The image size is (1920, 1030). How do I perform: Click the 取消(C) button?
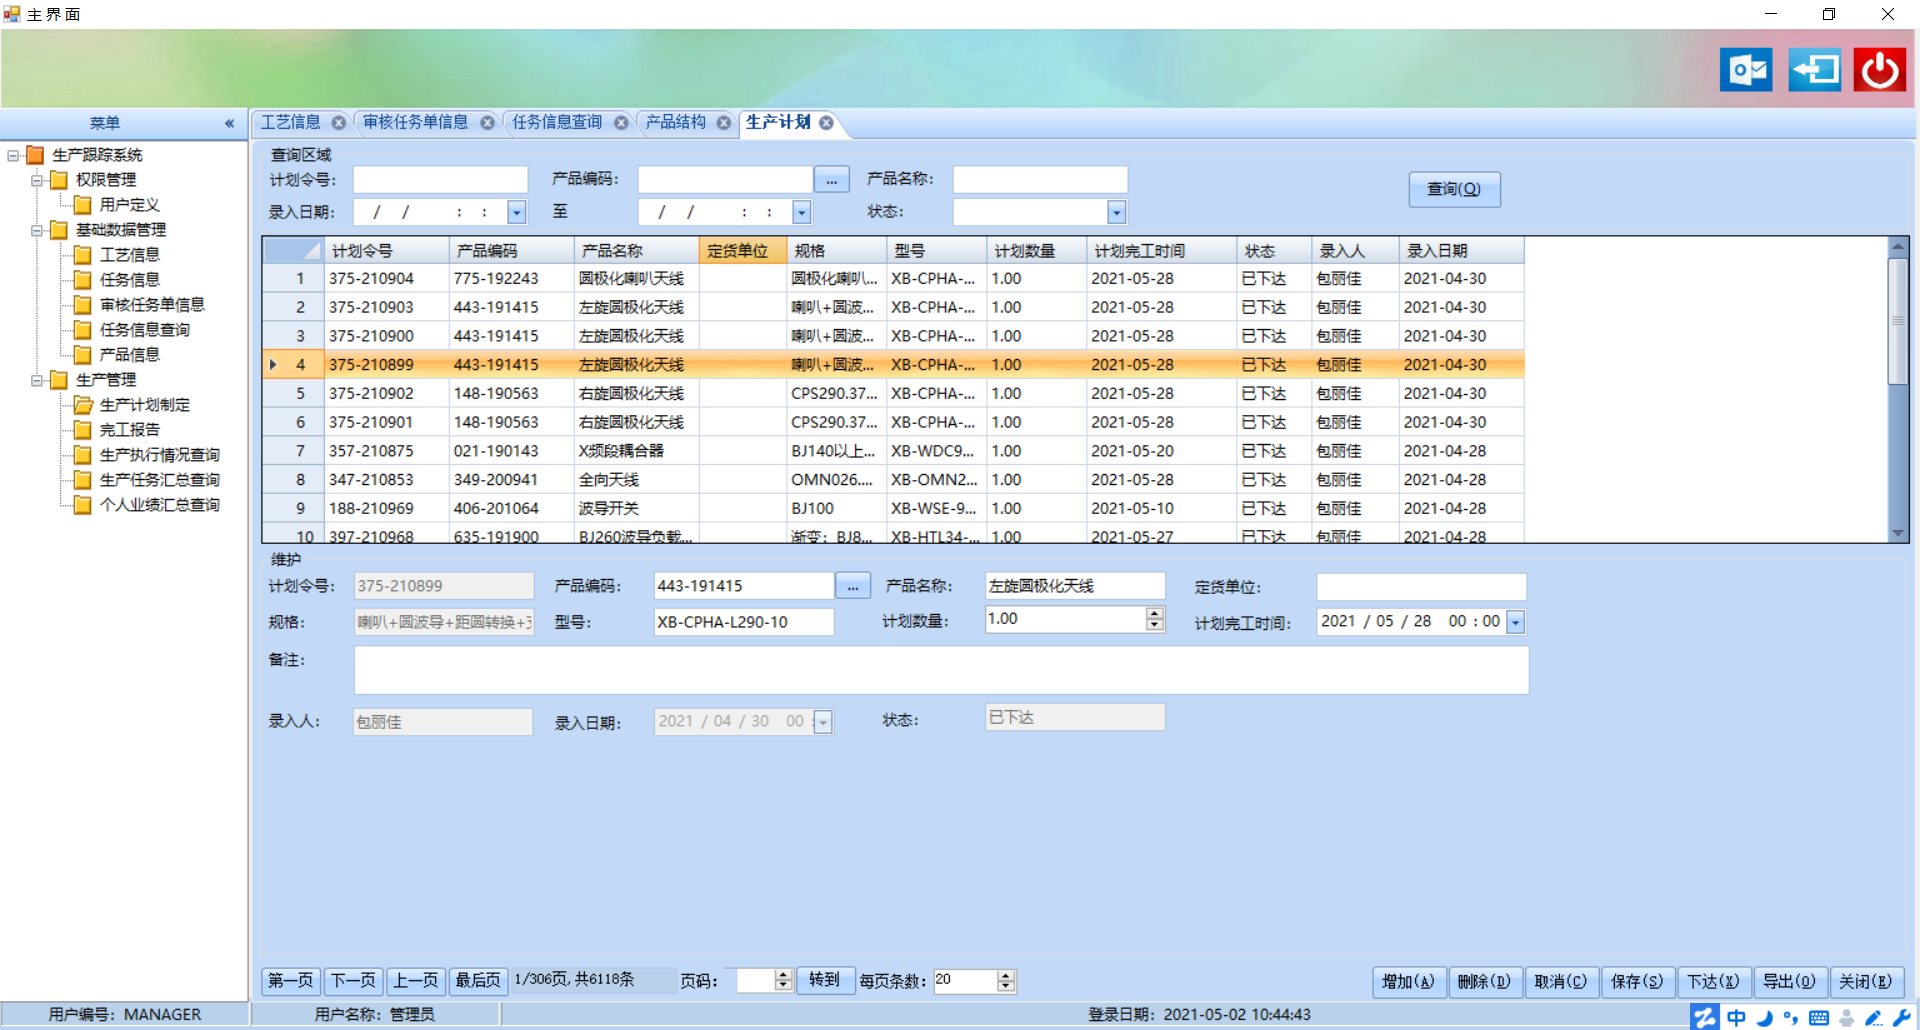pos(1560,982)
